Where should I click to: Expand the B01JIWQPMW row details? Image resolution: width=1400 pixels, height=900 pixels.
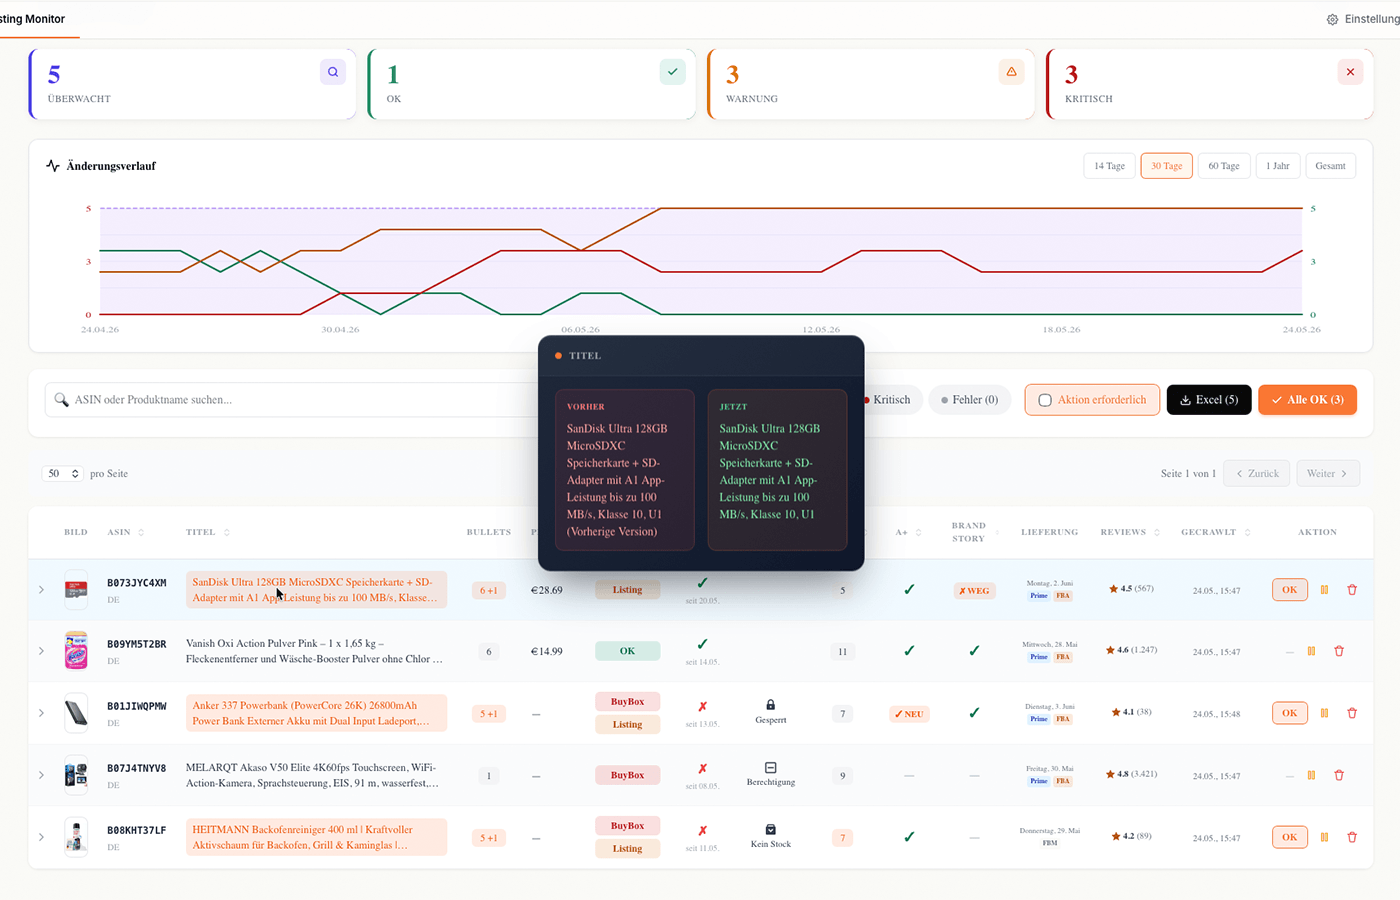point(41,713)
